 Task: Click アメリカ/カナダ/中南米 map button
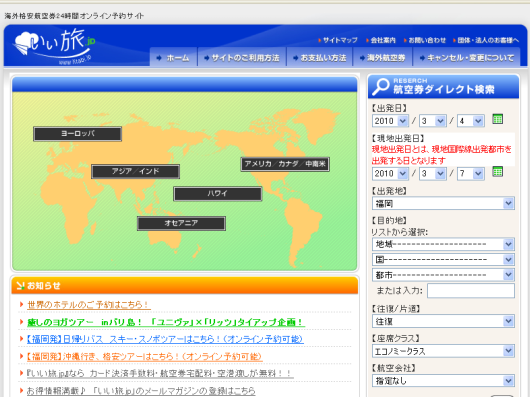[285, 164]
